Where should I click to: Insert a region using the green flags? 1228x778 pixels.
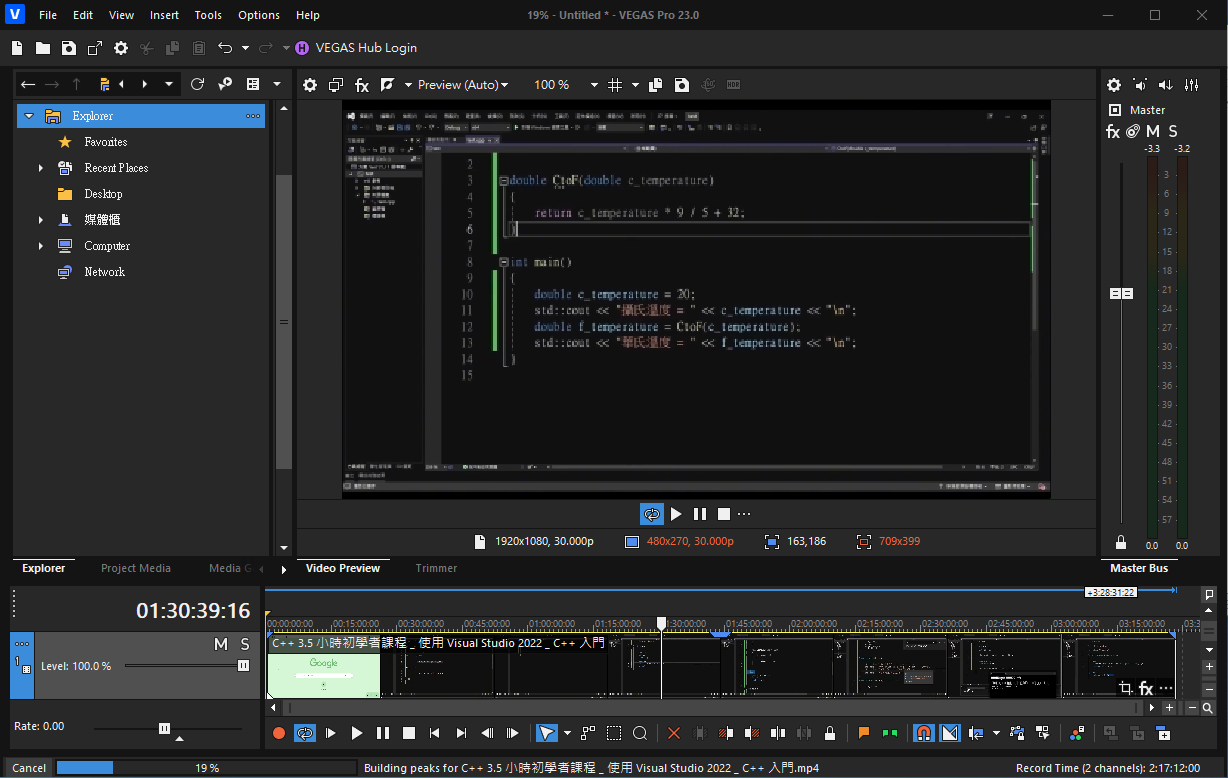[x=890, y=733]
